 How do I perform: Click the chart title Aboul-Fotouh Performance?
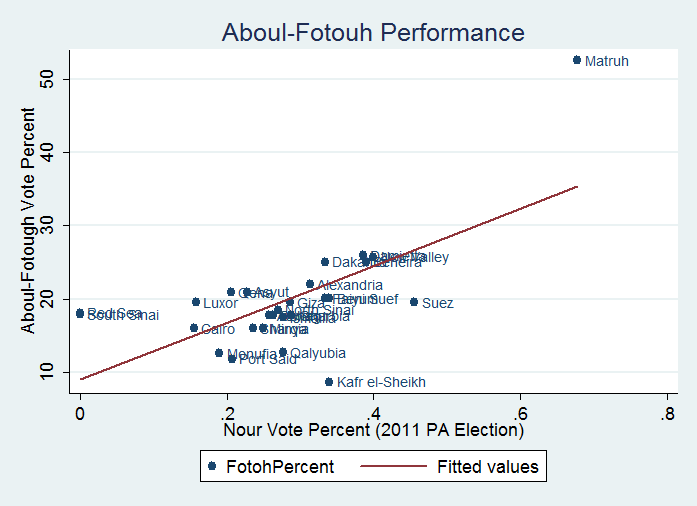click(x=373, y=33)
